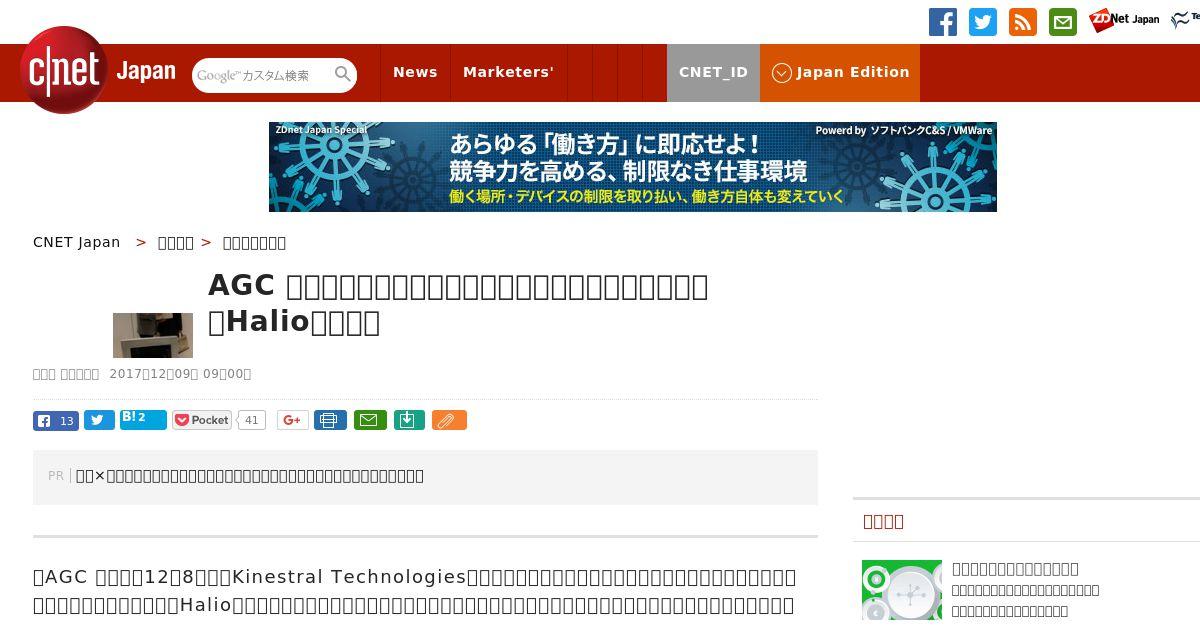The image size is (1200, 630).
Task: Go to ZDNet Japan logo link
Action: (1124, 20)
